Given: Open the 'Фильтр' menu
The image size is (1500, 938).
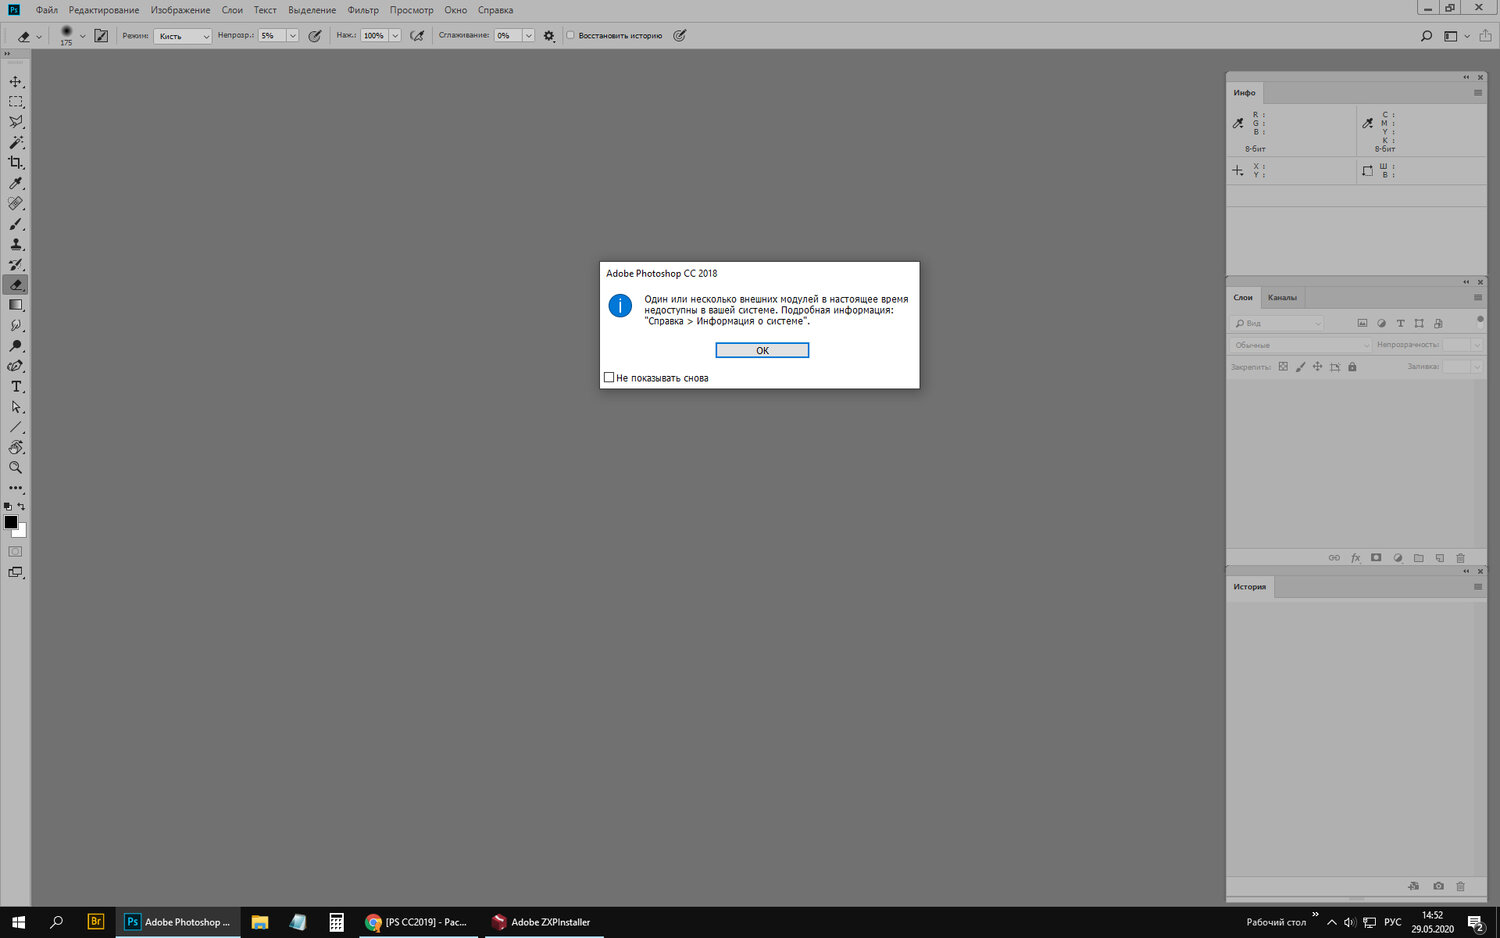Looking at the screenshot, I should (363, 10).
